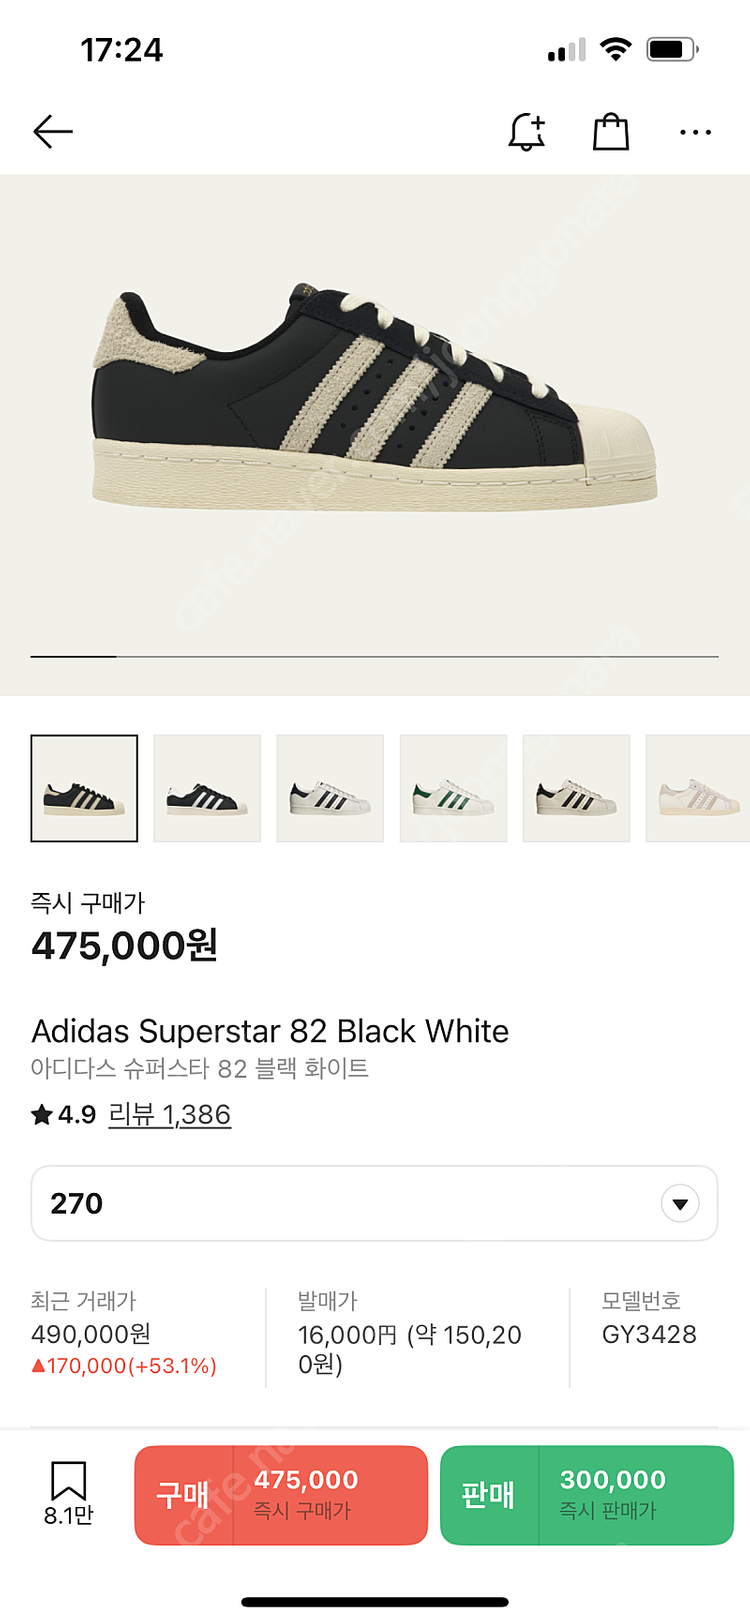Expand the size 270 dropdown arrow
The width and height of the screenshot is (750, 1623).
pyautogui.click(x=680, y=1204)
